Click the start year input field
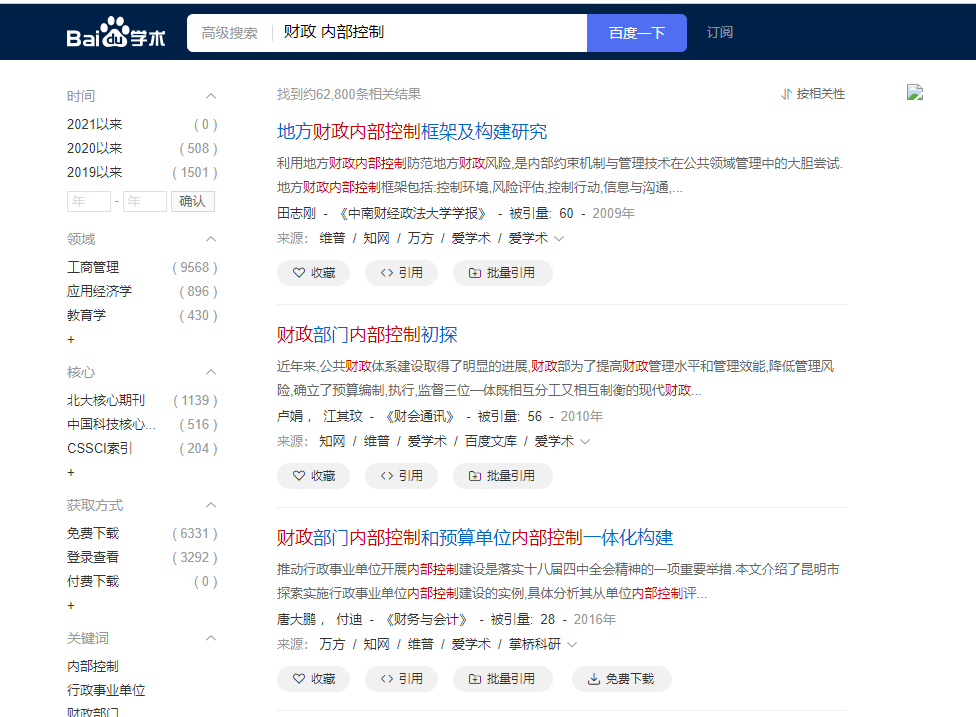The height and width of the screenshot is (717, 976). click(x=88, y=201)
